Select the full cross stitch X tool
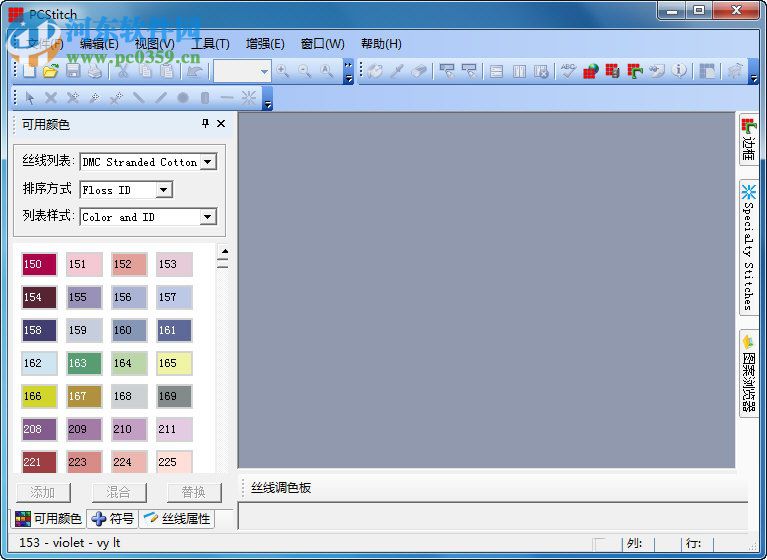The image size is (767, 560). click(51, 98)
